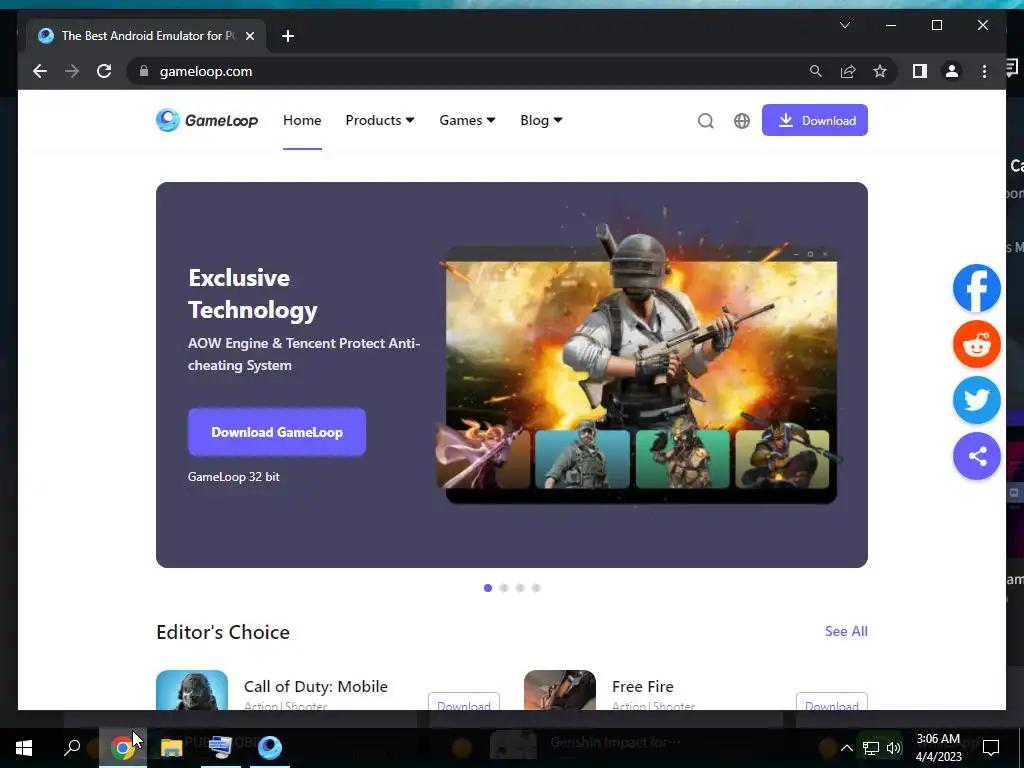The image size is (1024, 768).
Task: Open the Windows Start menu
Action: (x=24, y=748)
